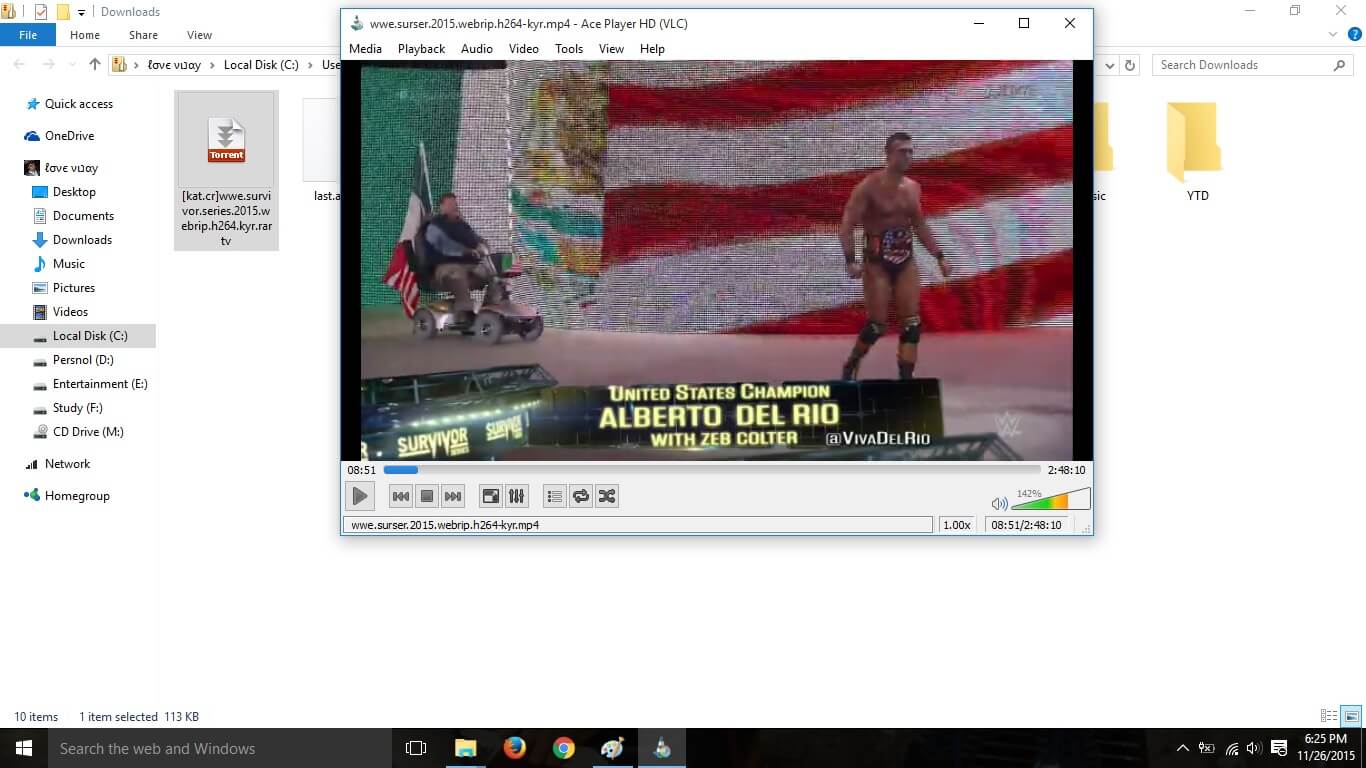
Task: Select Network in navigation pane
Action: coord(67,464)
